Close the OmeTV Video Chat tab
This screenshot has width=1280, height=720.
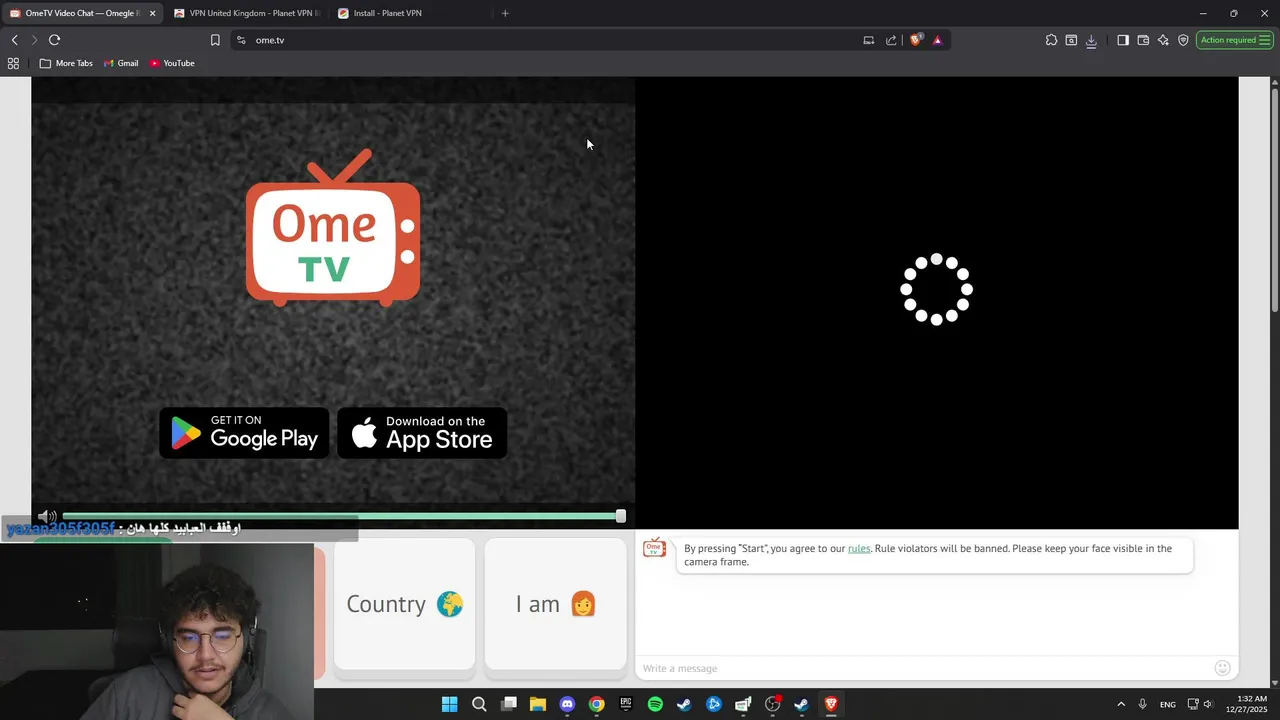tap(152, 13)
